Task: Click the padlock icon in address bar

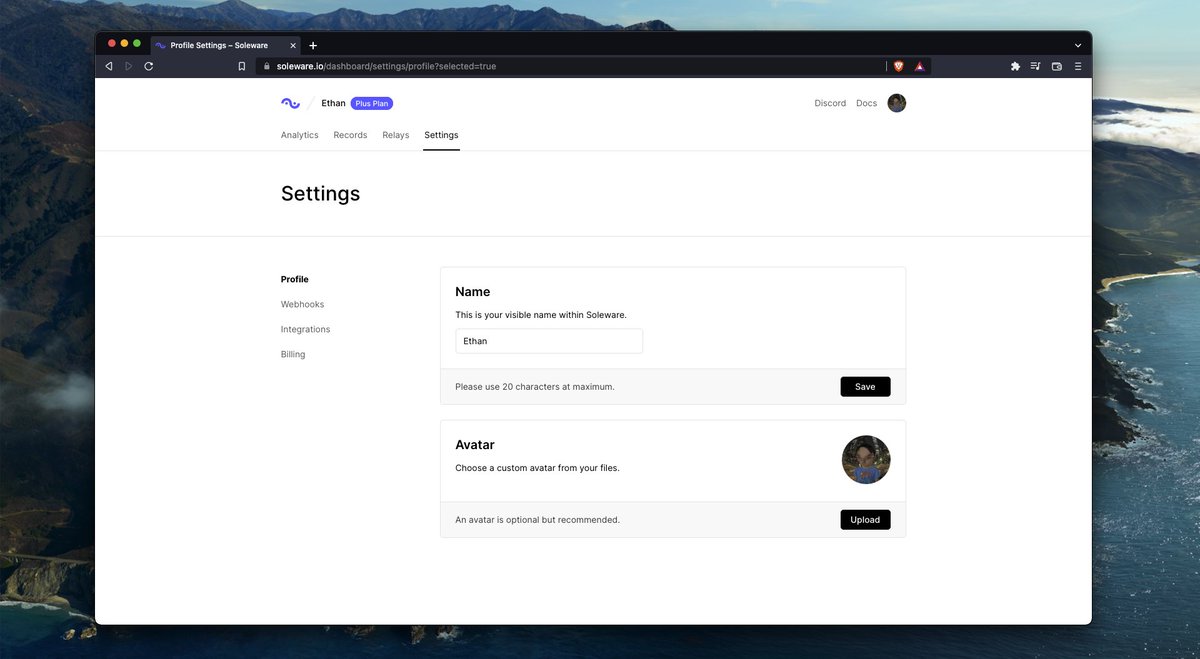Action: tap(267, 66)
